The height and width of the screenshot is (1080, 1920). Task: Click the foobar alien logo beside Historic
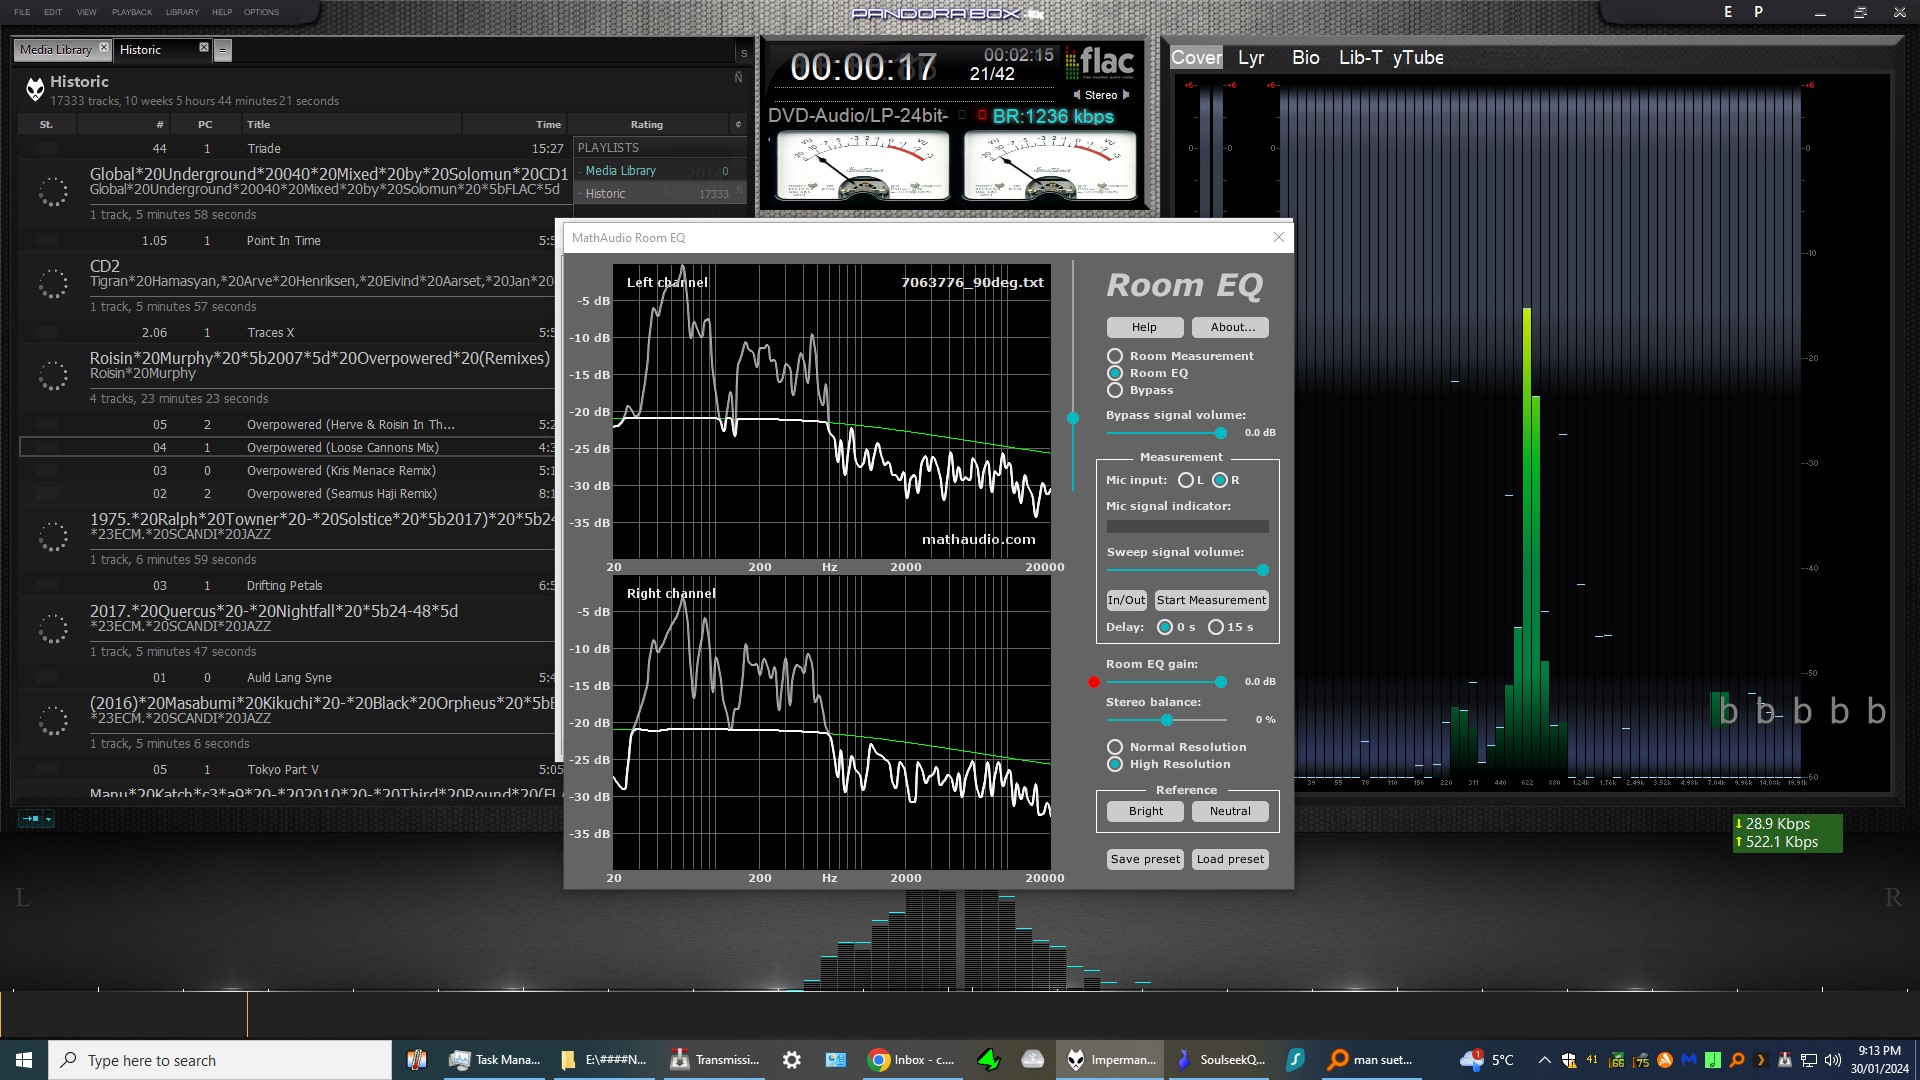pos(35,90)
